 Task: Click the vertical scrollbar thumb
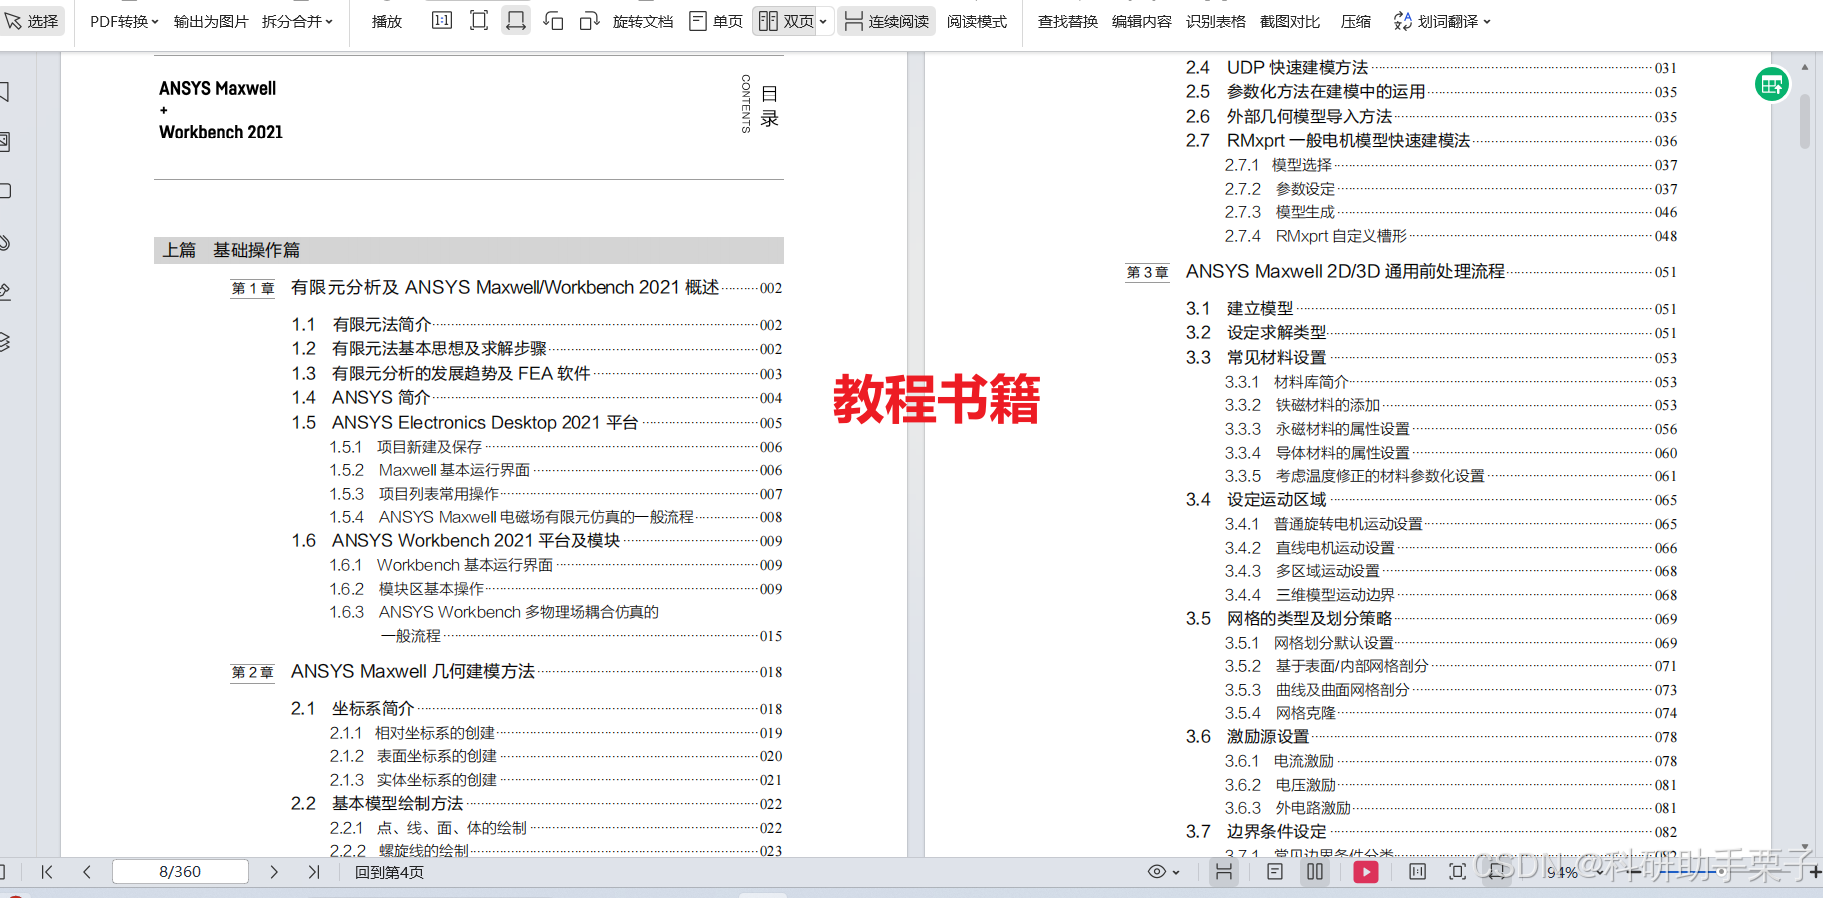click(1805, 121)
